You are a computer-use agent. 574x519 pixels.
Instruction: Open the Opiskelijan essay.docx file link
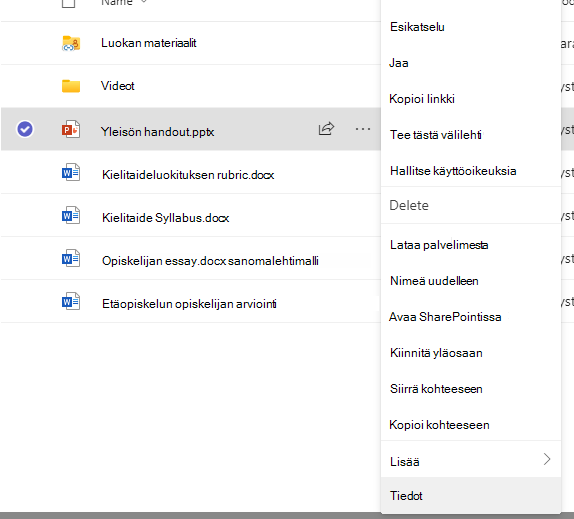210,261
